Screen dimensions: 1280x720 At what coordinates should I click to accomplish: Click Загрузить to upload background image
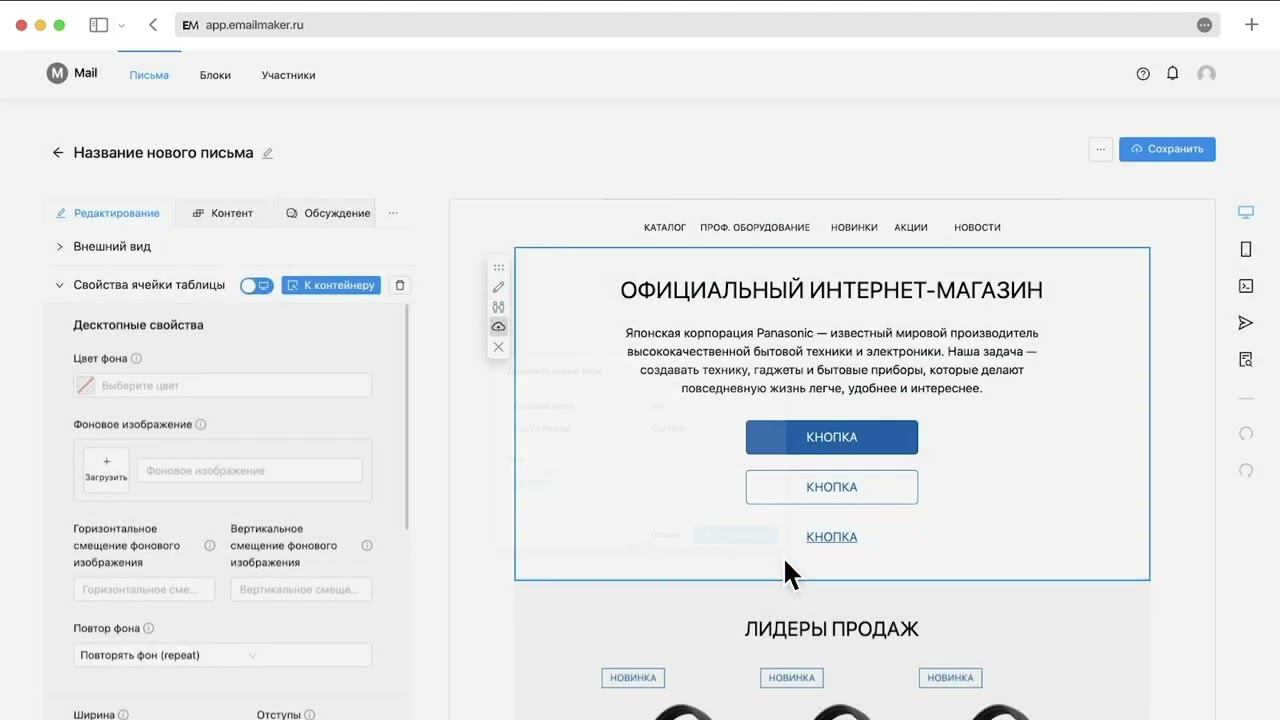tap(106, 469)
